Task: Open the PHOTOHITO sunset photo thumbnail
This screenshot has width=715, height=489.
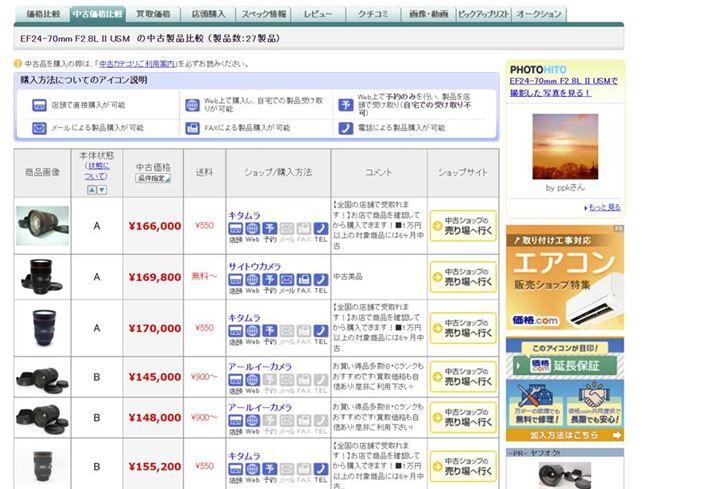Action: tap(564, 146)
